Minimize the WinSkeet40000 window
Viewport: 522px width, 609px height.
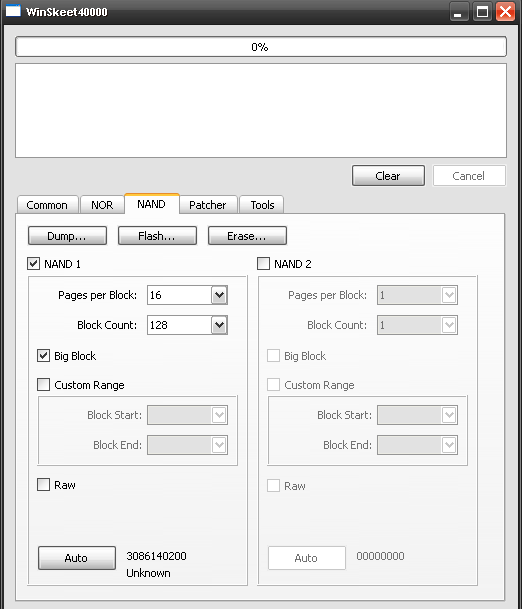pyautogui.click(x=458, y=12)
